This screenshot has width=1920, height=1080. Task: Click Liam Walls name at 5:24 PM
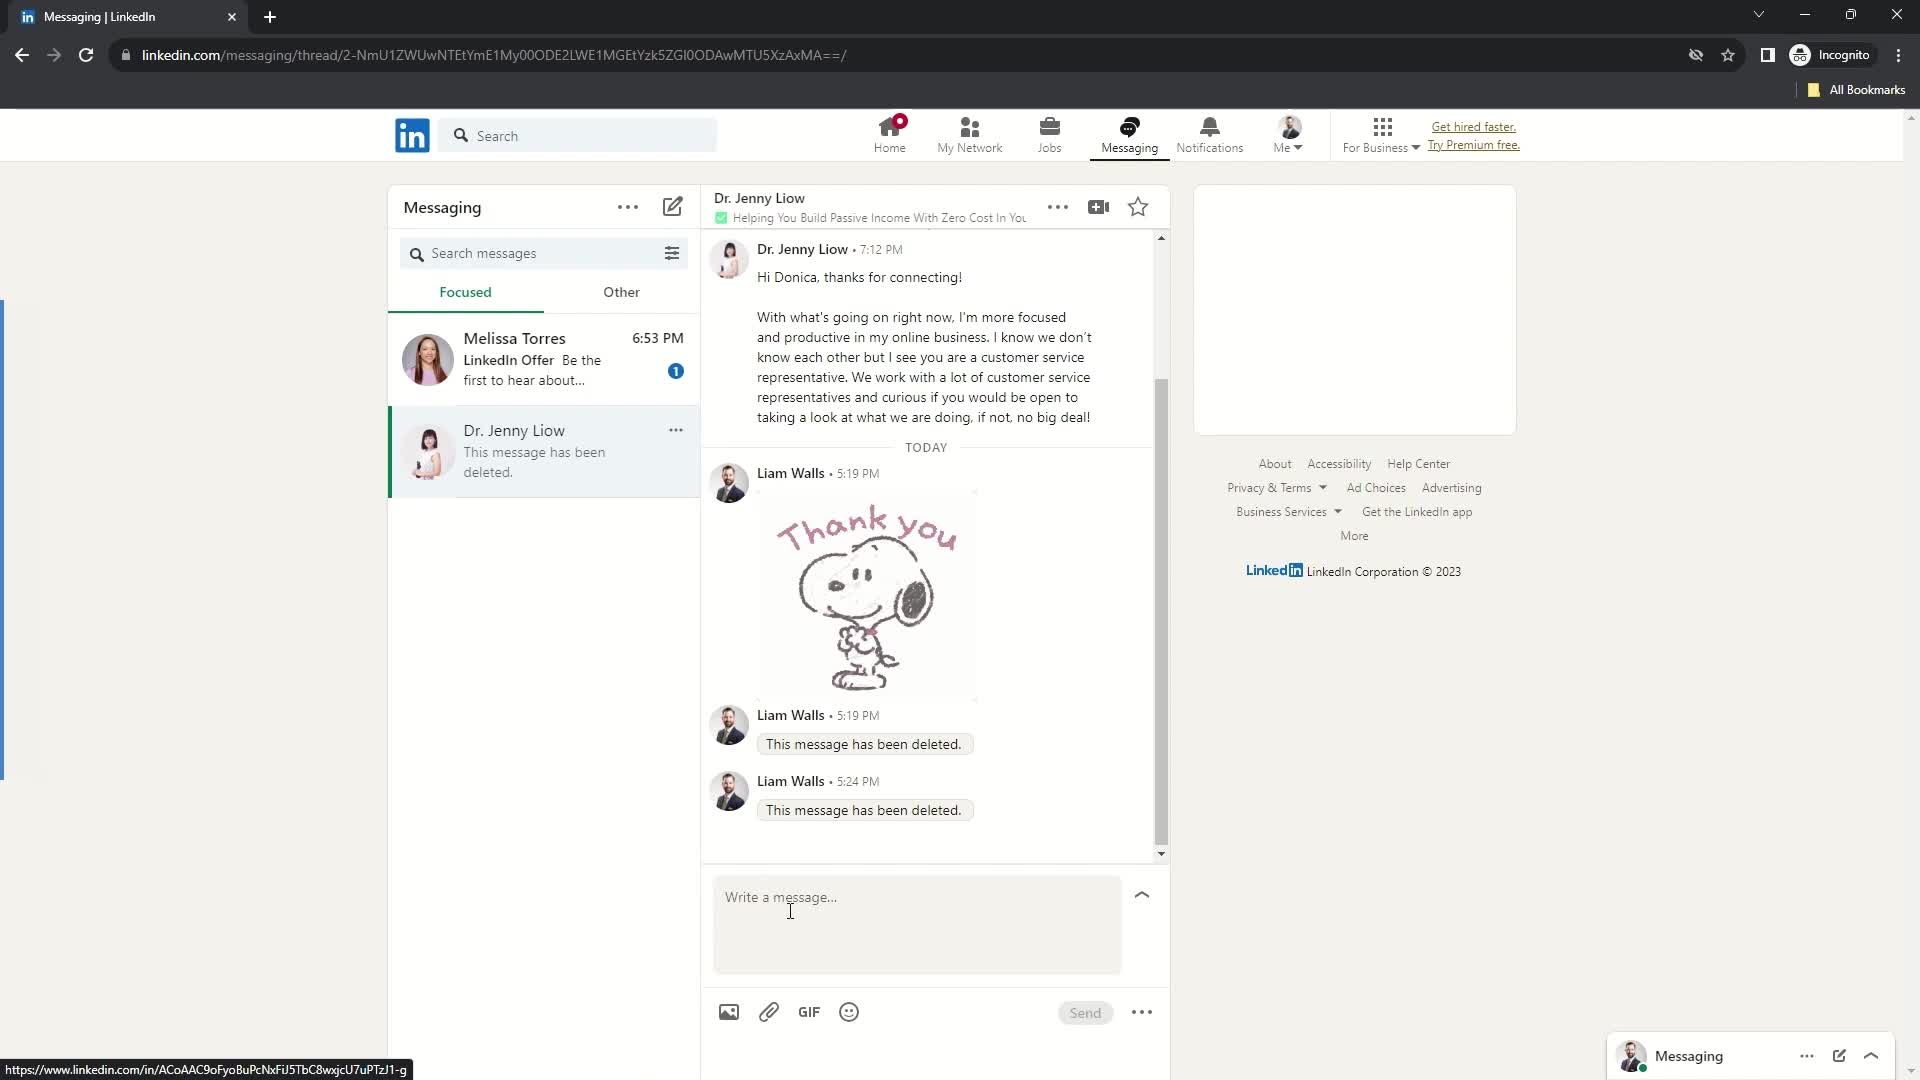[790, 781]
